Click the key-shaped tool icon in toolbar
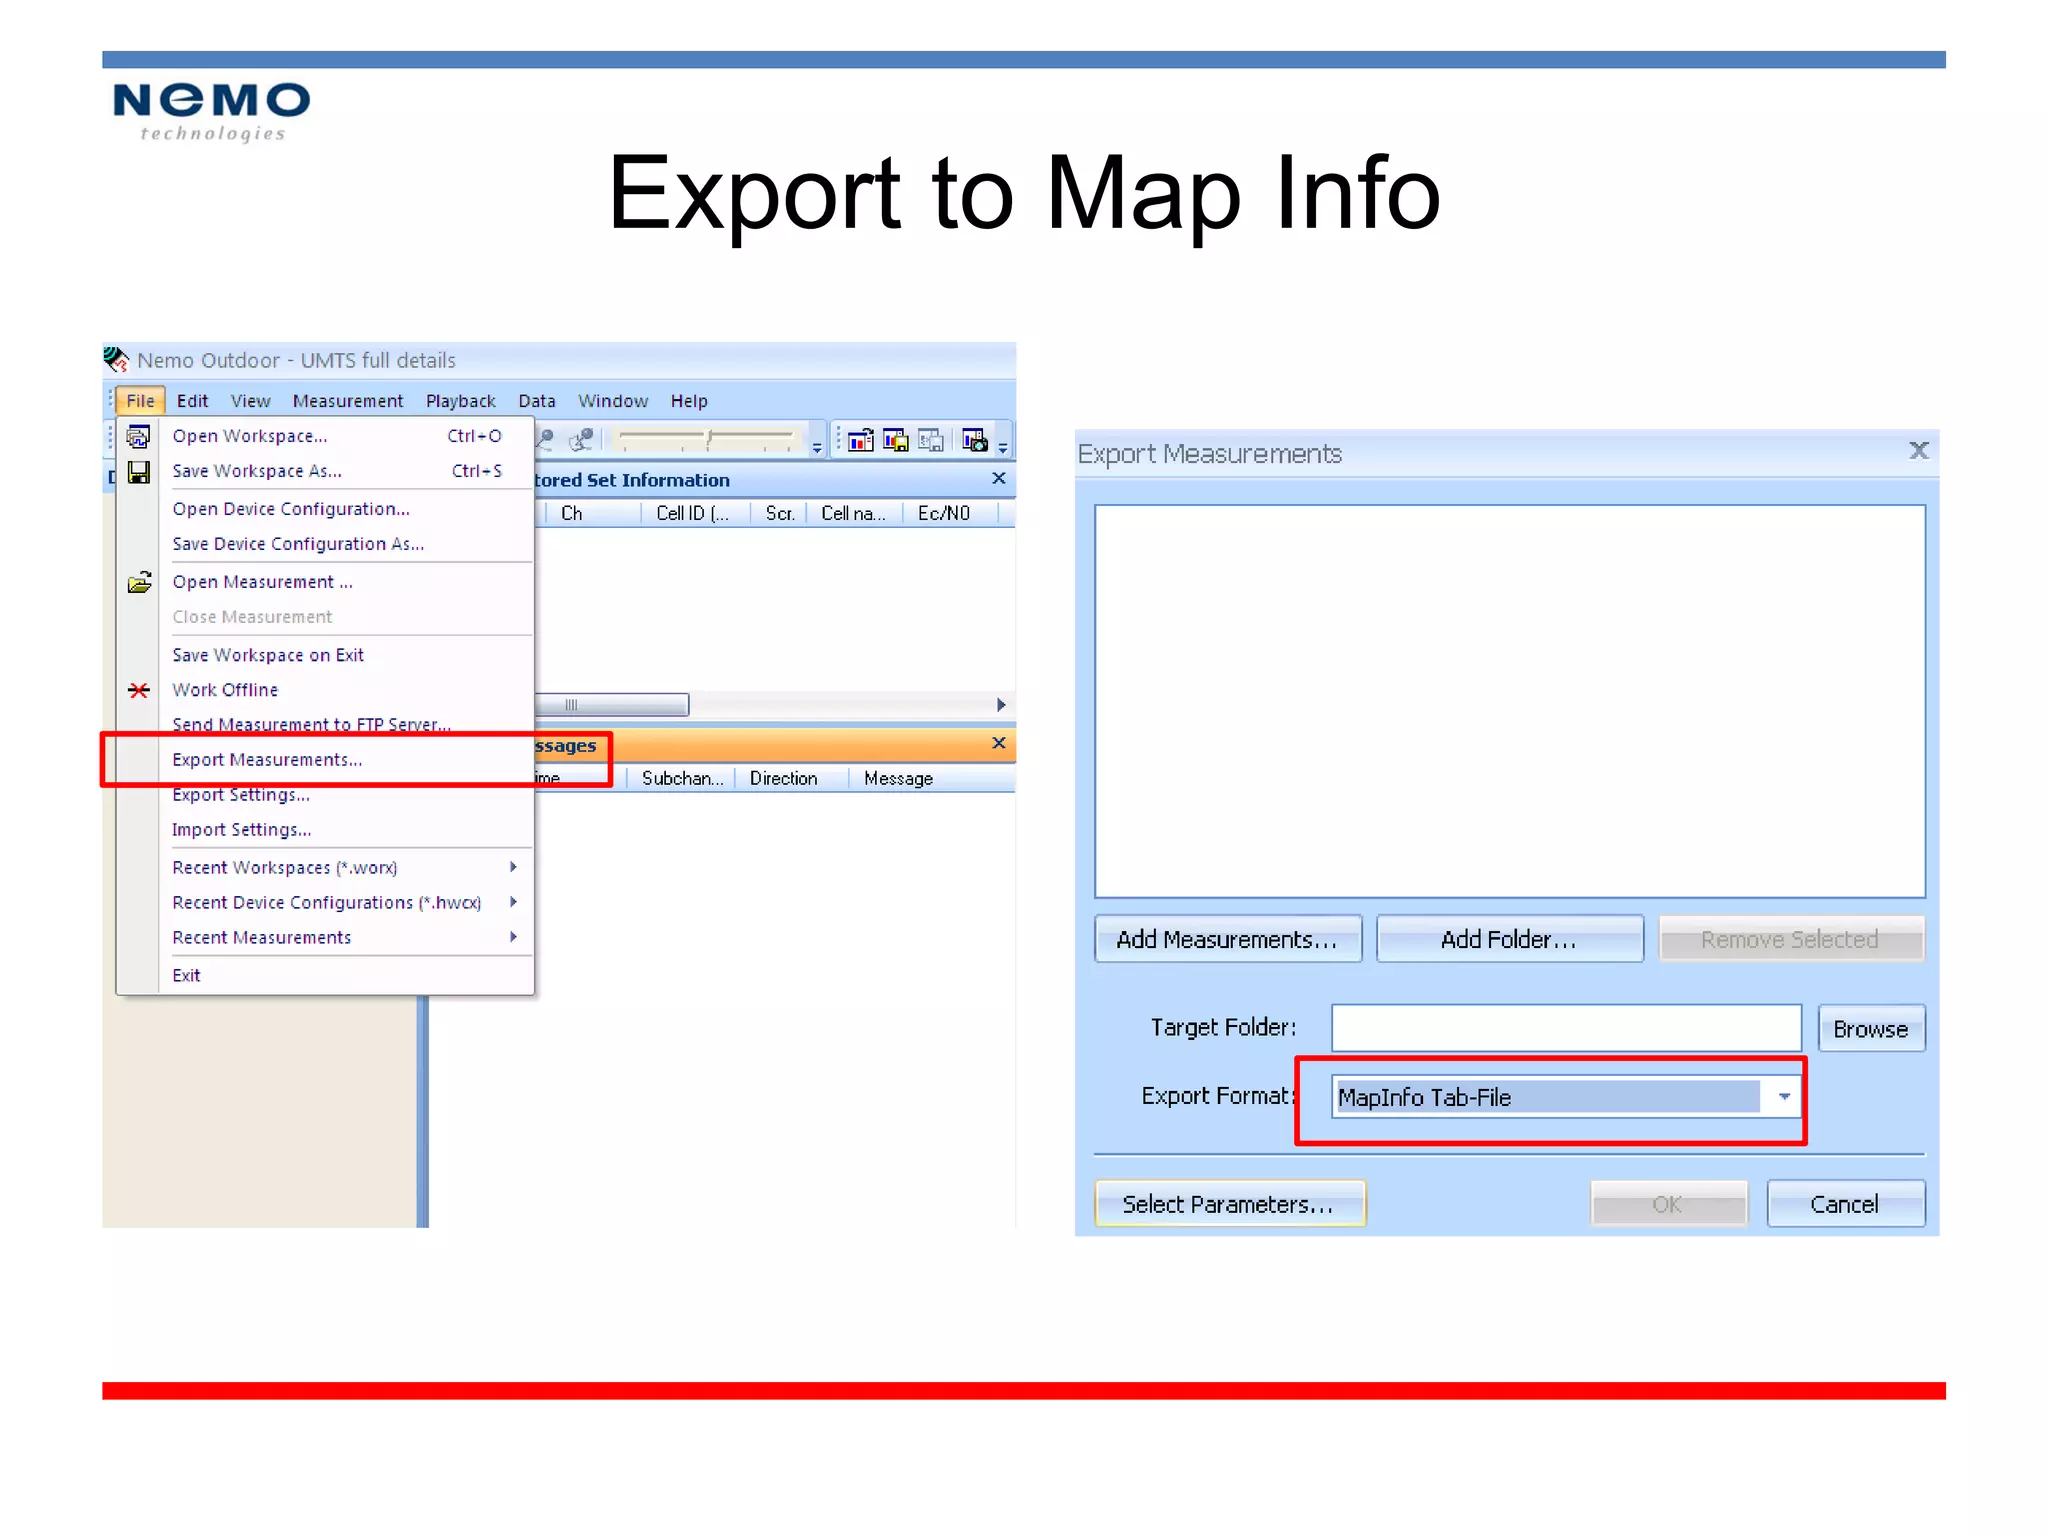The width and height of the screenshot is (2048, 1536). click(x=547, y=439)
